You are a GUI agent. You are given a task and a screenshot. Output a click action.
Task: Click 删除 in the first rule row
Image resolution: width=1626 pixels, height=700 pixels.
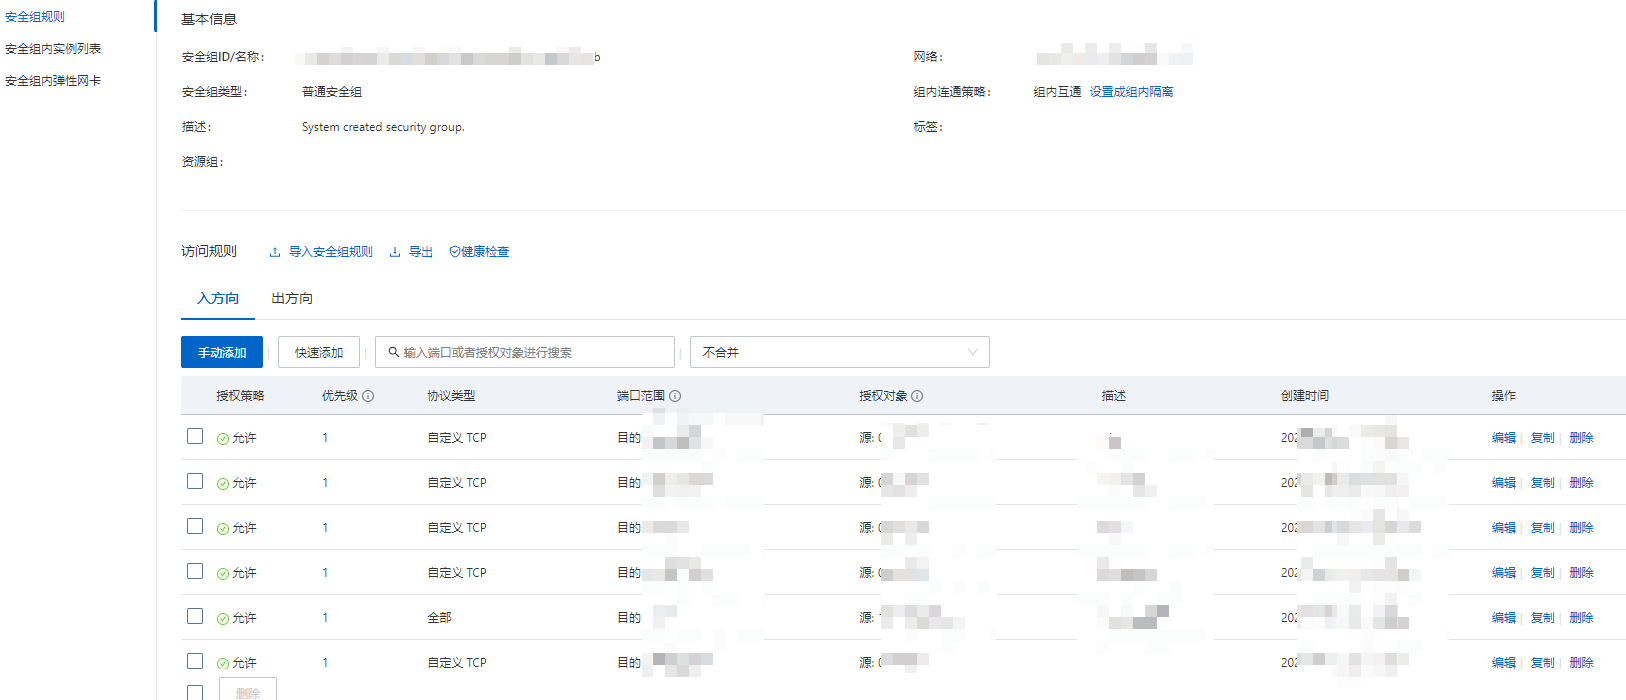click(x=1581, y=438)
